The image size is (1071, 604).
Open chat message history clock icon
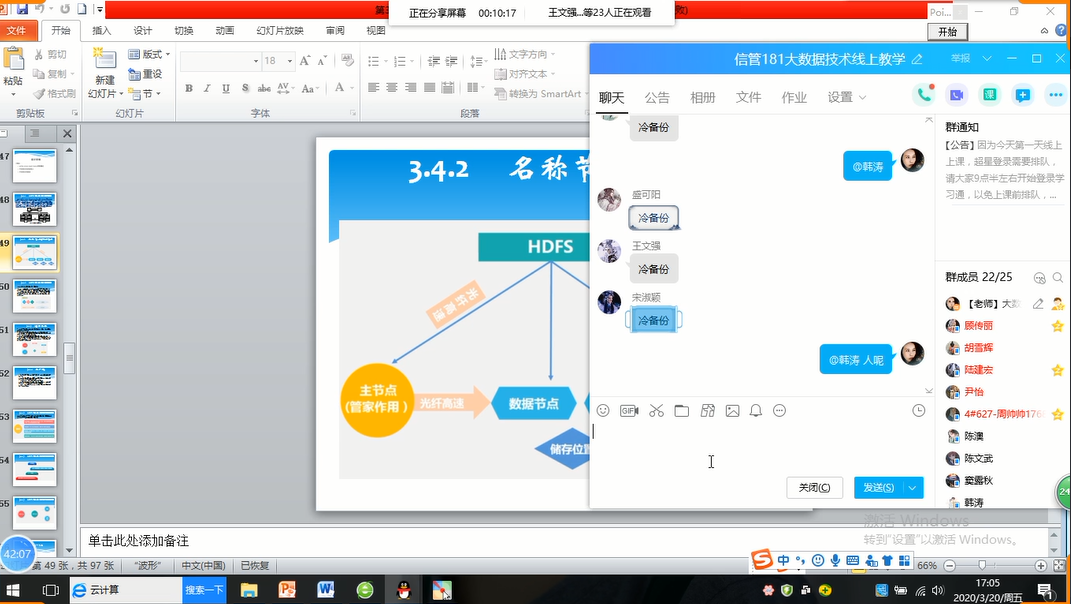pos(919,411)
